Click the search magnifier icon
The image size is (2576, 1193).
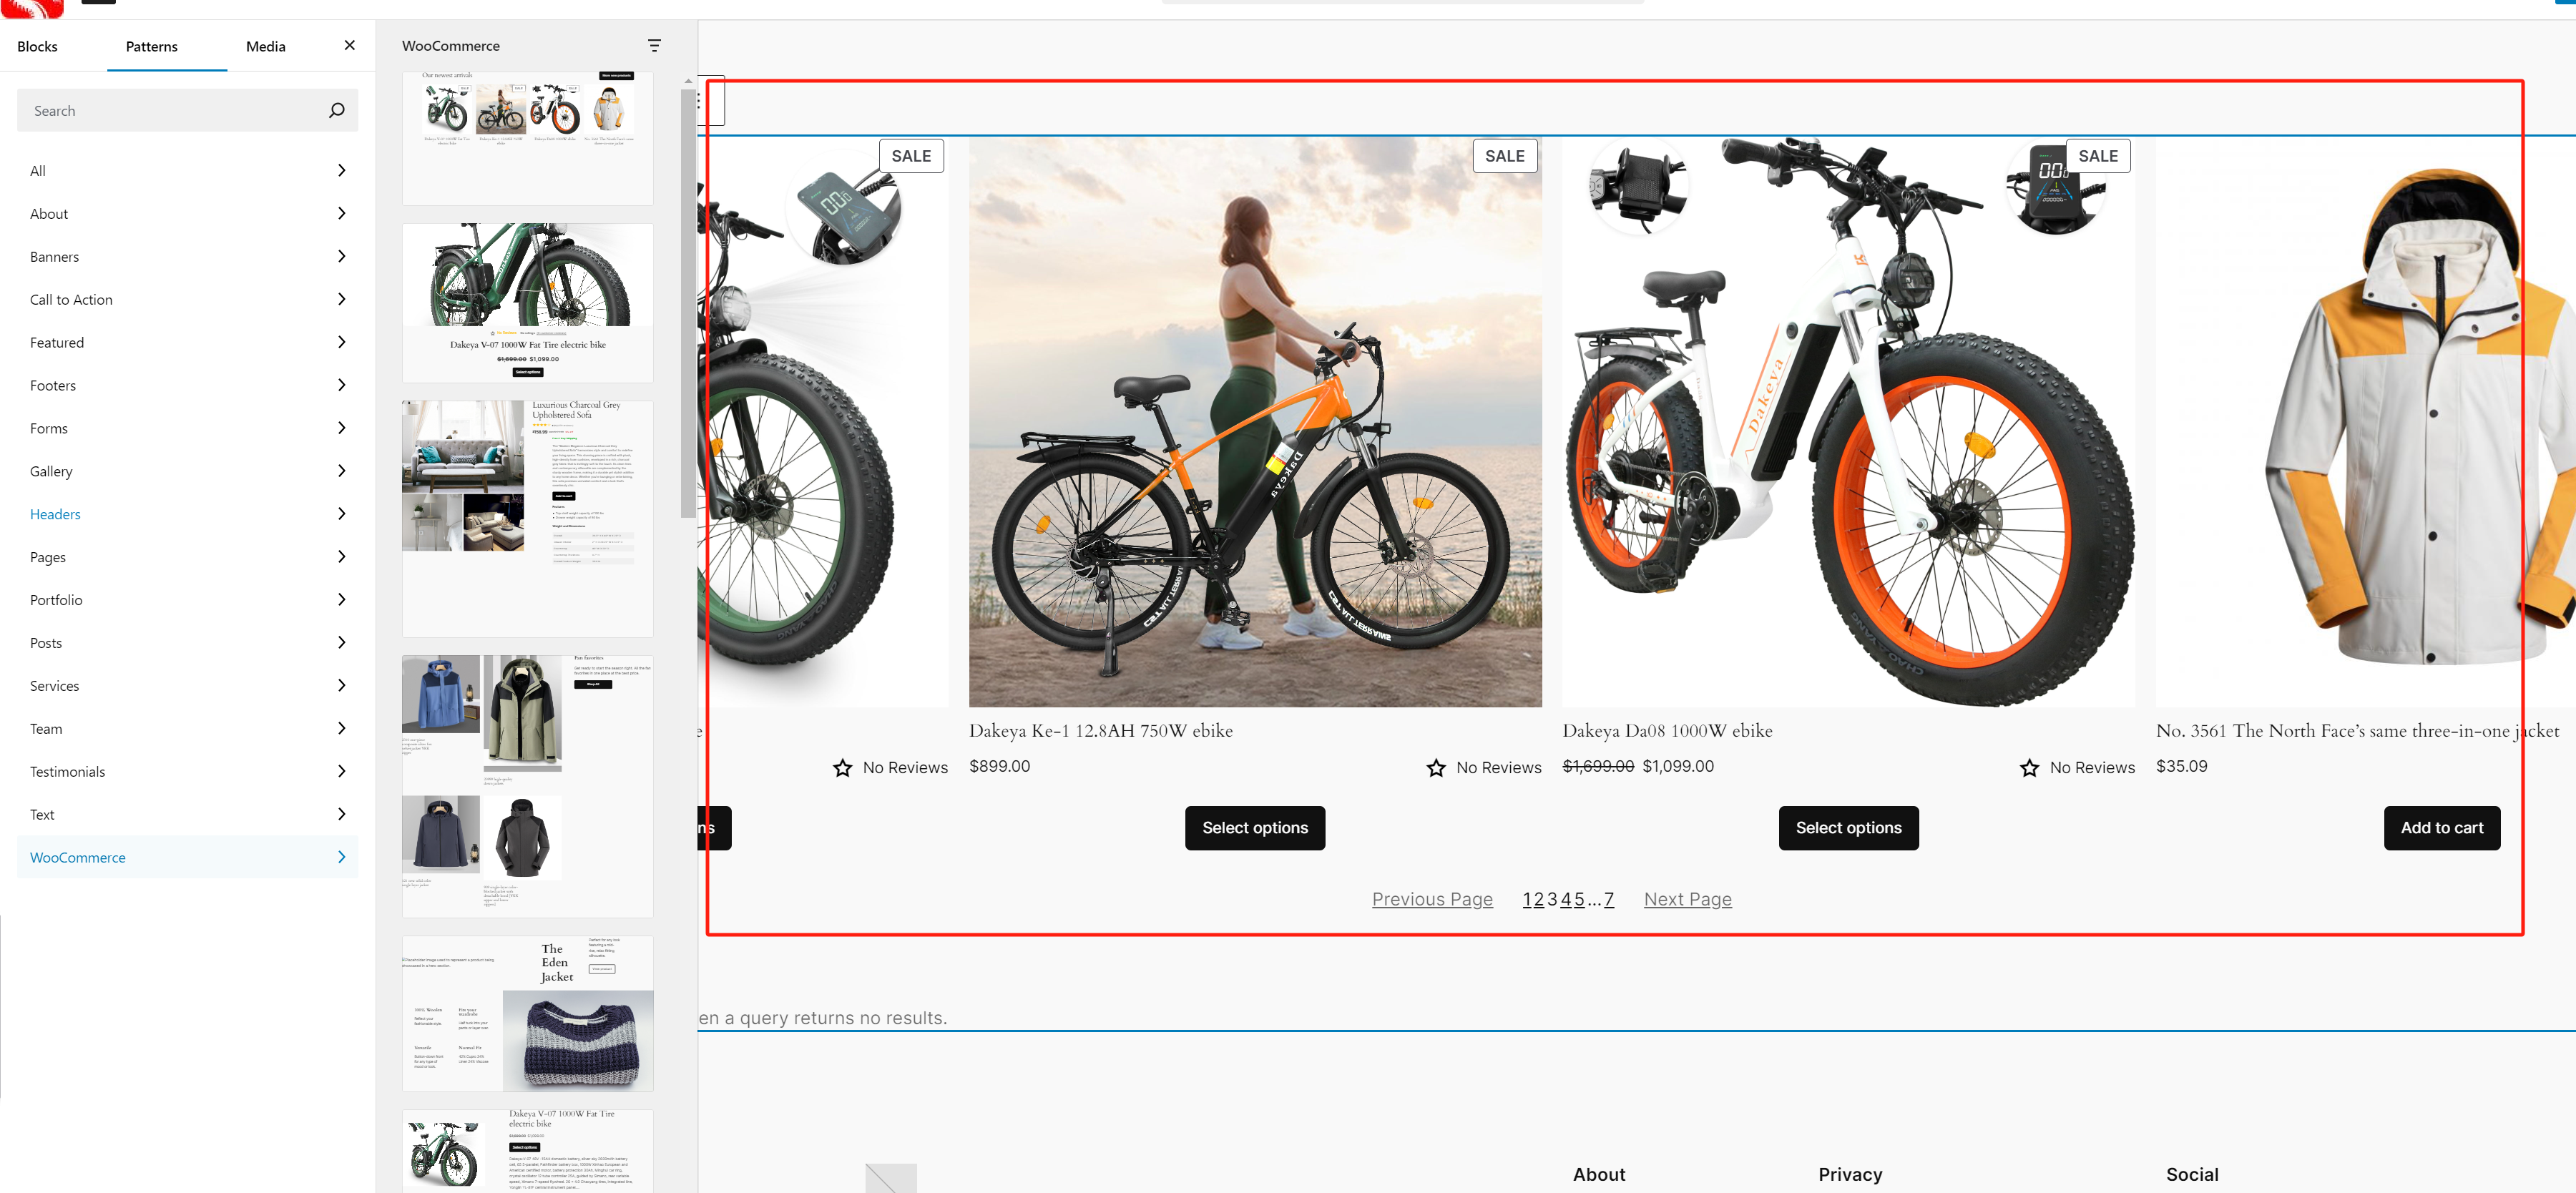click(337, 110)
